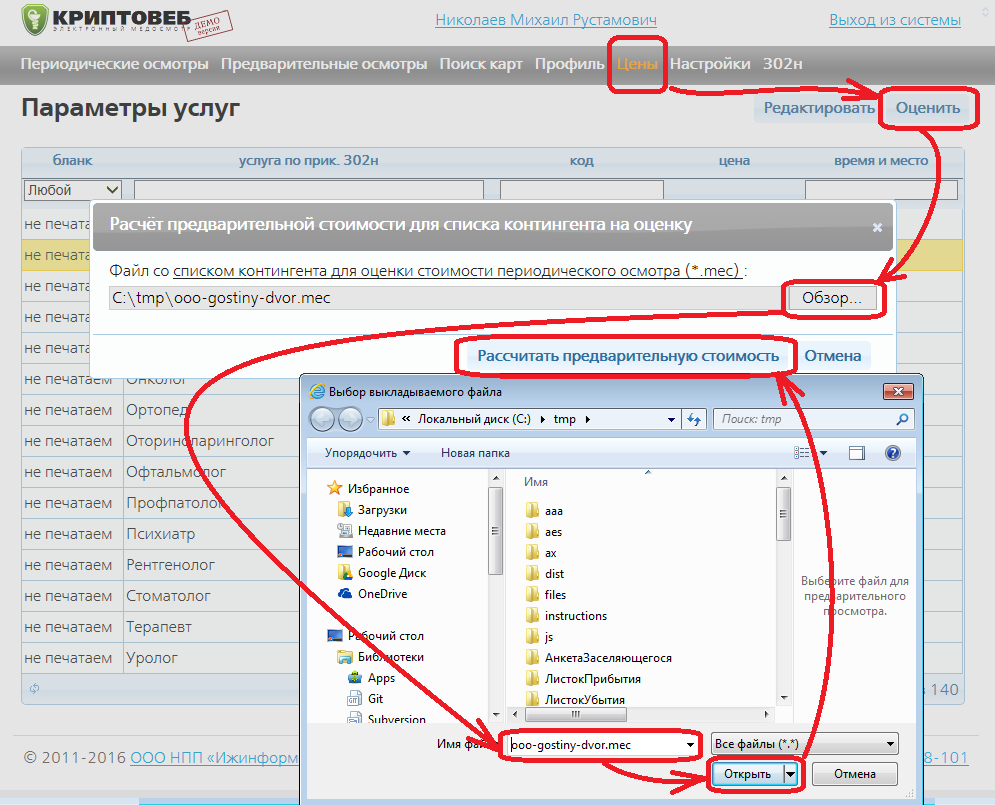995x805 pixels.
Task: Open the 'Все файлы (*.*)' file type dropdown
Action: point(804,744)
